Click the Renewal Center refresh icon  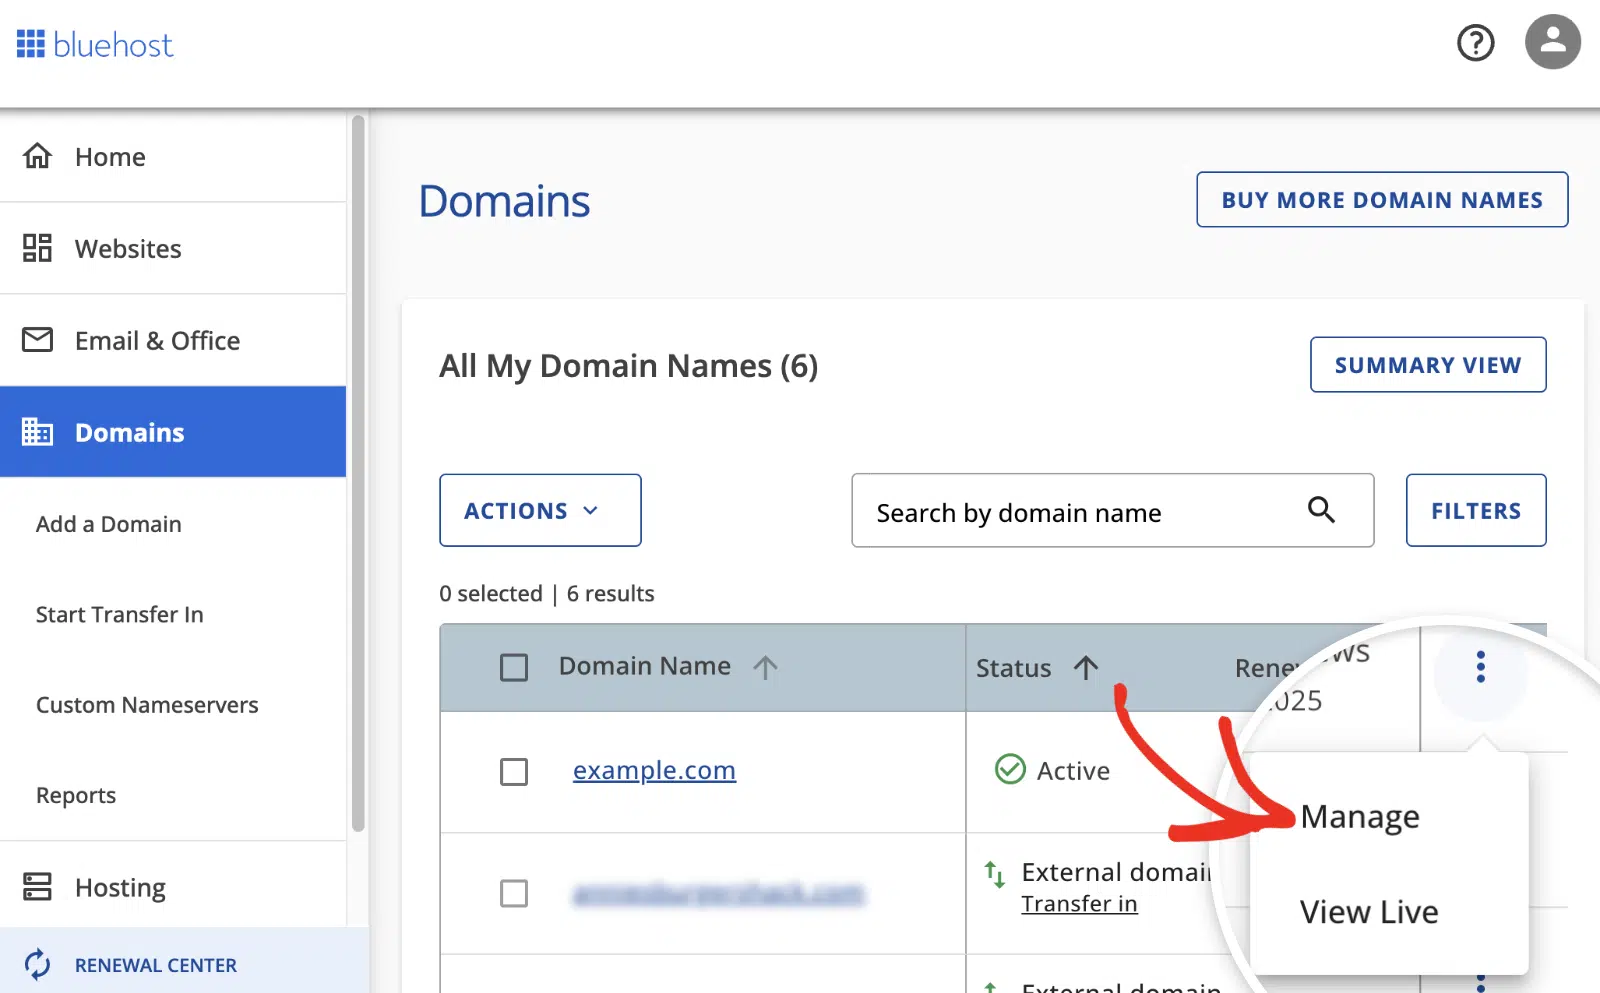pyautogui.click(x=38, y=964)
